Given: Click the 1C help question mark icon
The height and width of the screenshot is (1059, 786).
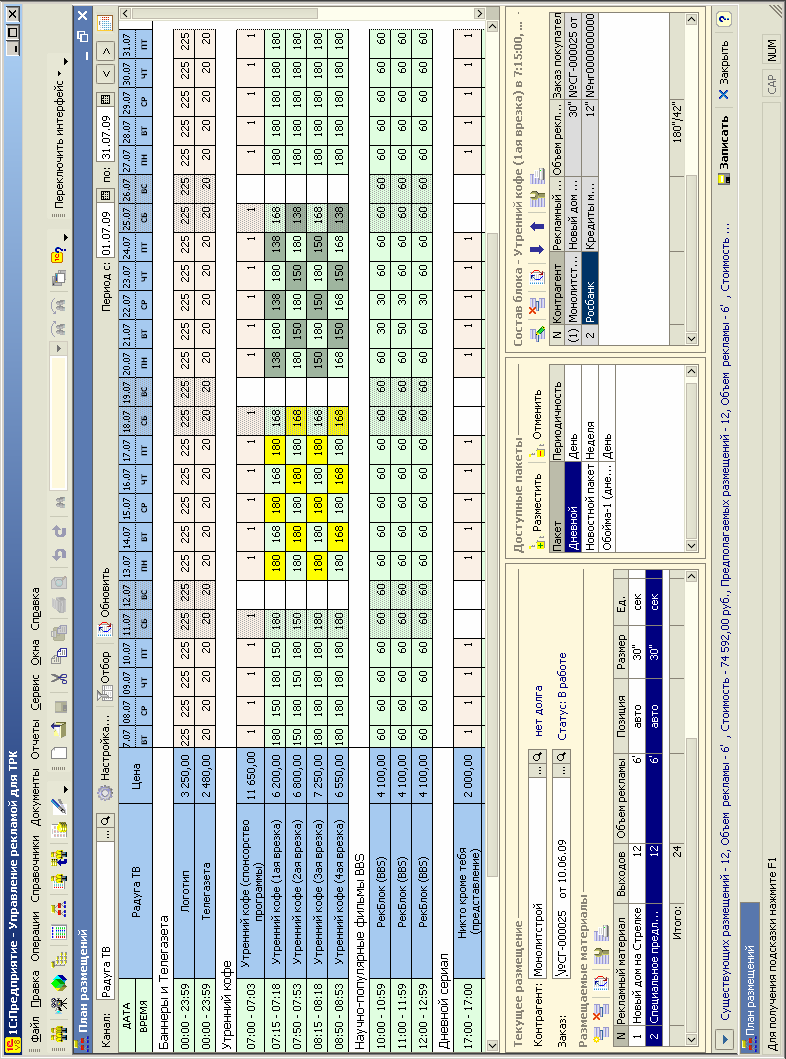Looking at the screenshot, I should [x=58, y=256].
